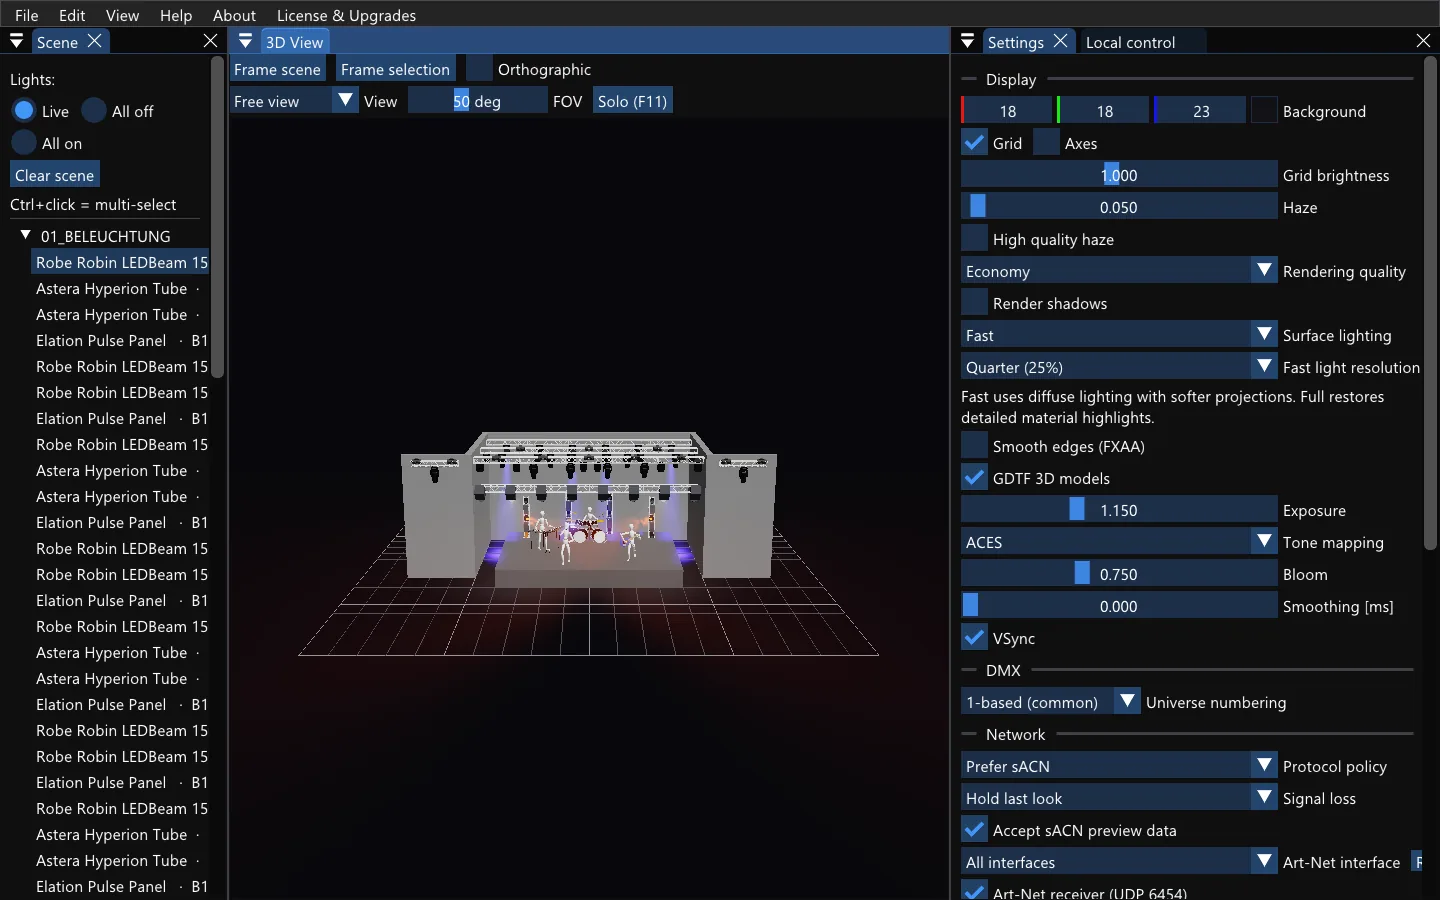Image resolution: width=1440 pixels, height=900 pixels.
Task: Click the Frame selection button
Action: [x=395, y=69]
